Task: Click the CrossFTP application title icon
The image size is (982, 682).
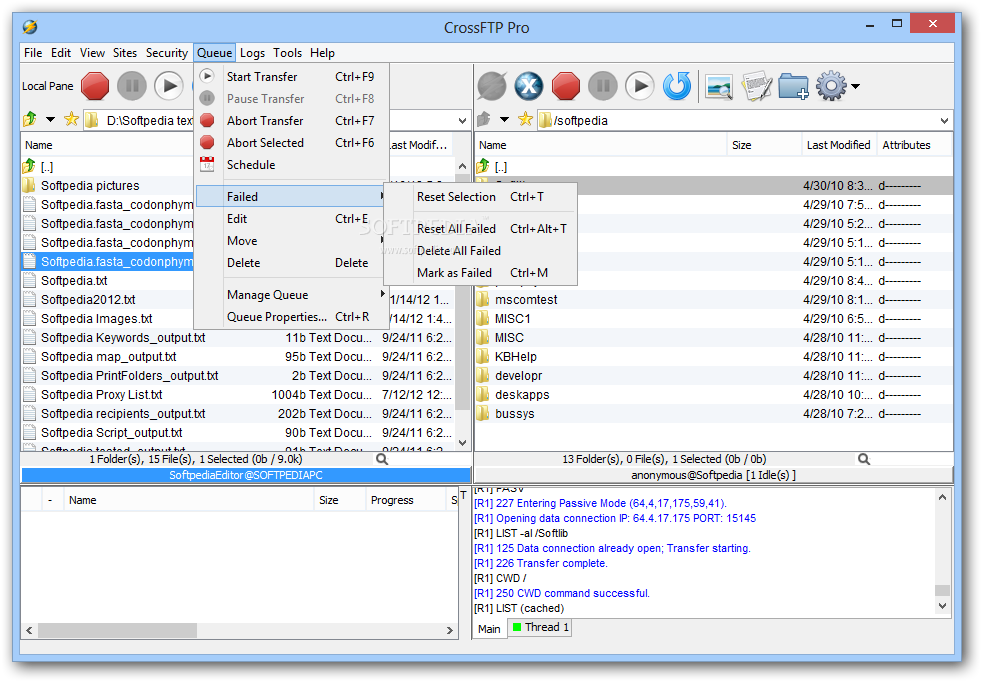Action: click(30, 27)
